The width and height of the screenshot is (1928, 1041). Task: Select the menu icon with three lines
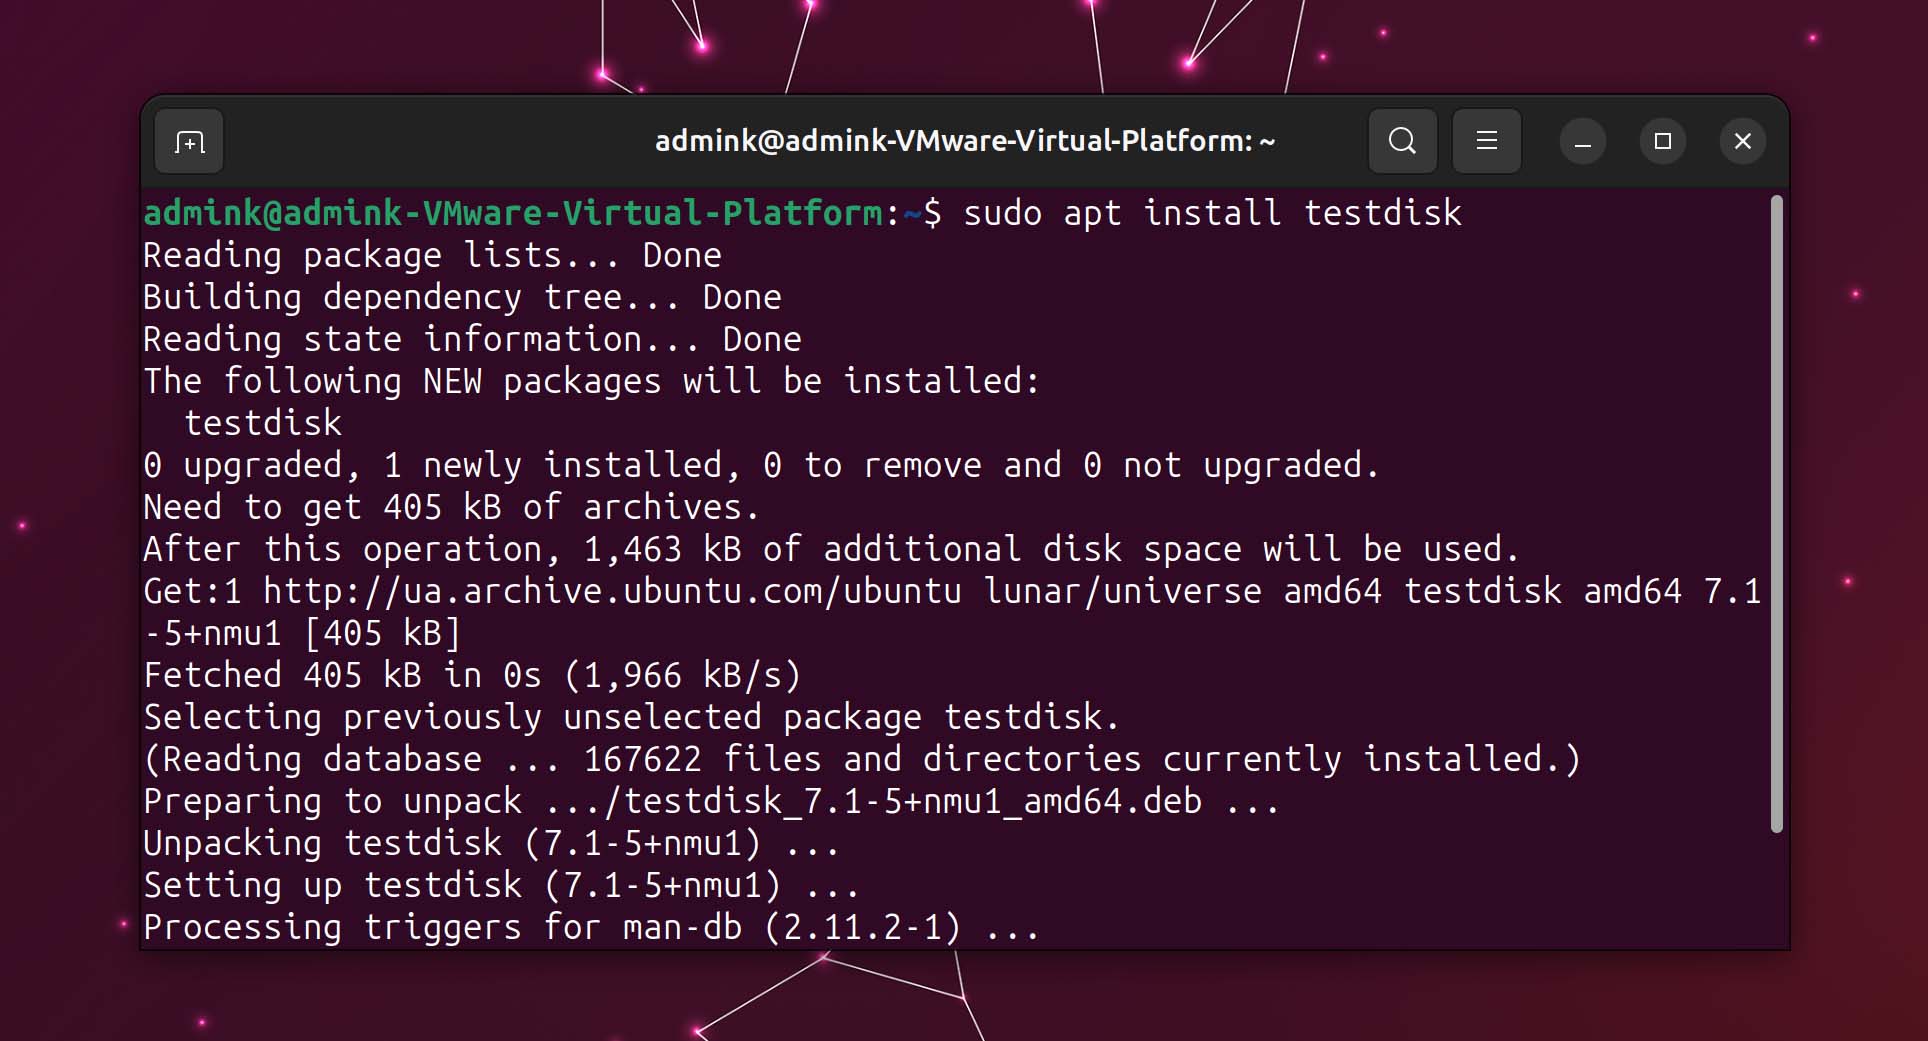click(1486, 141)
